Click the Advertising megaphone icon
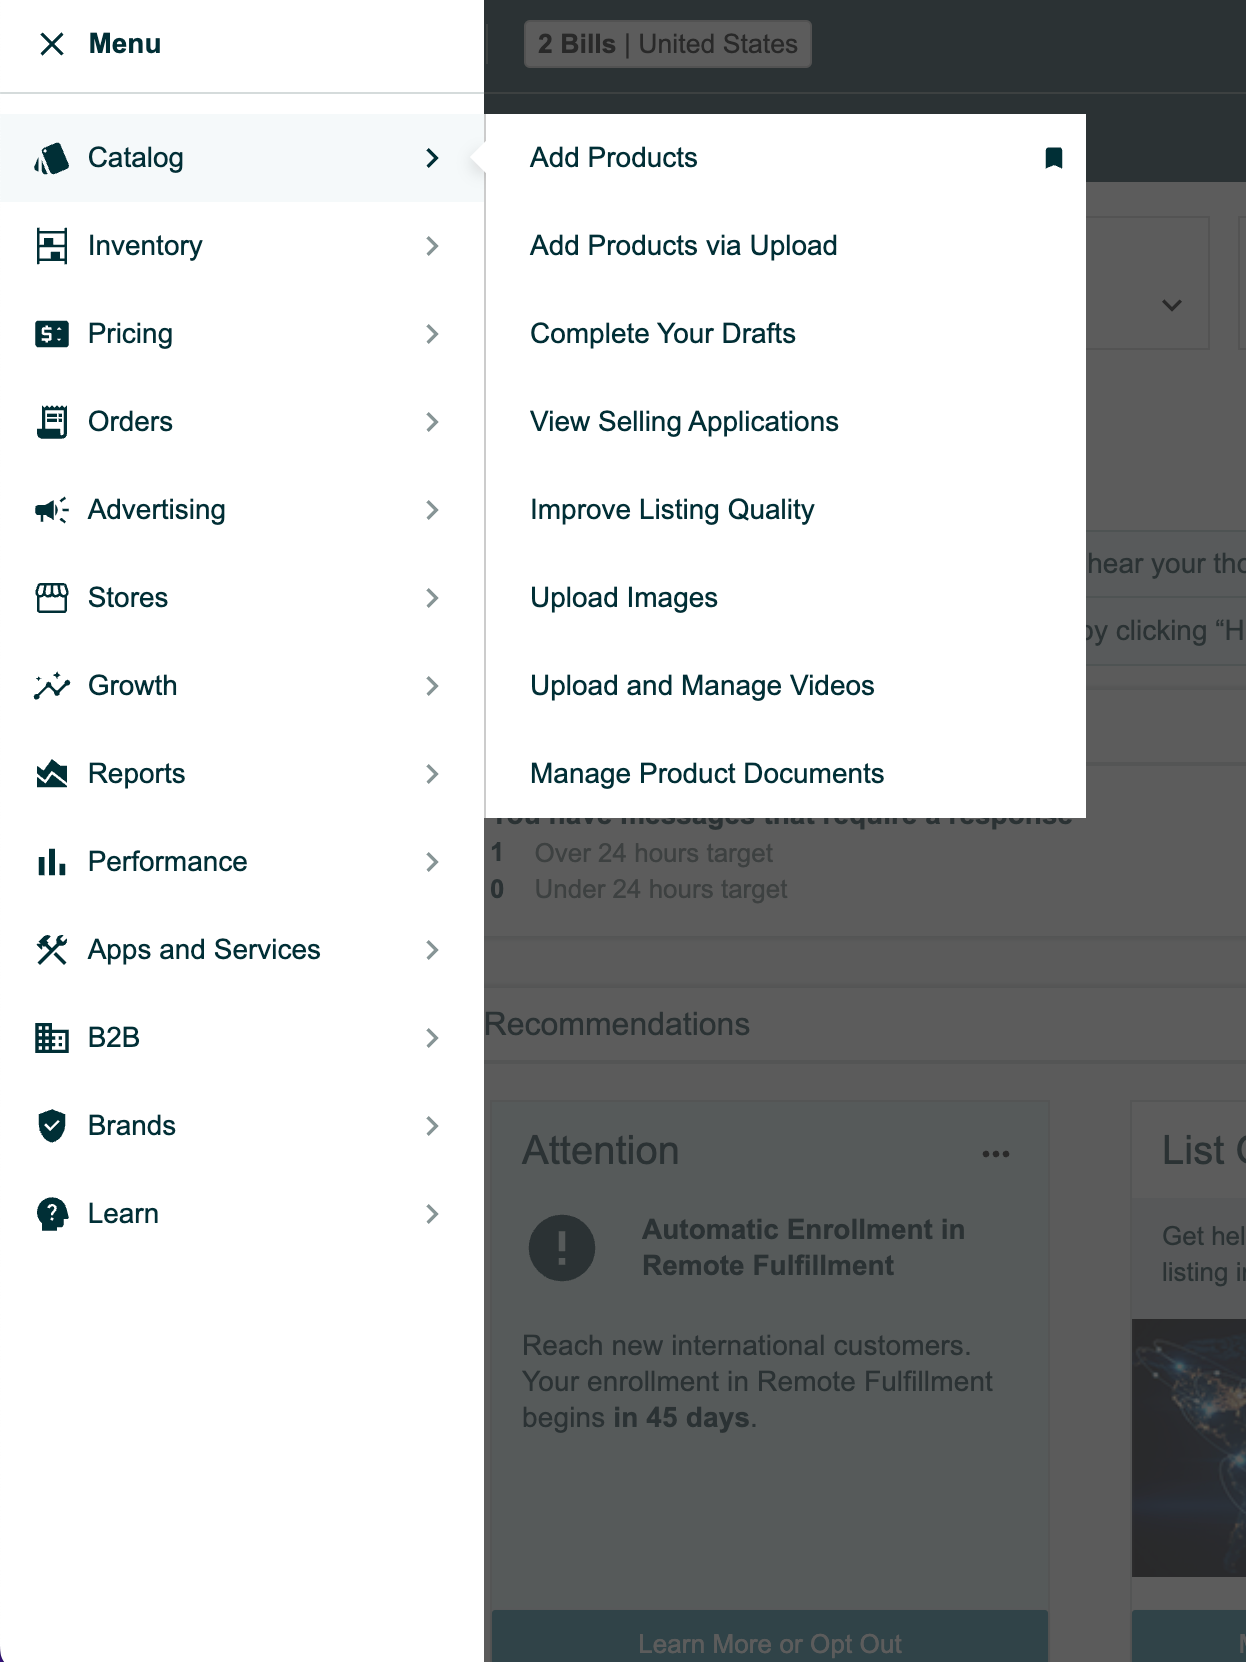 [x=52, y=510]
